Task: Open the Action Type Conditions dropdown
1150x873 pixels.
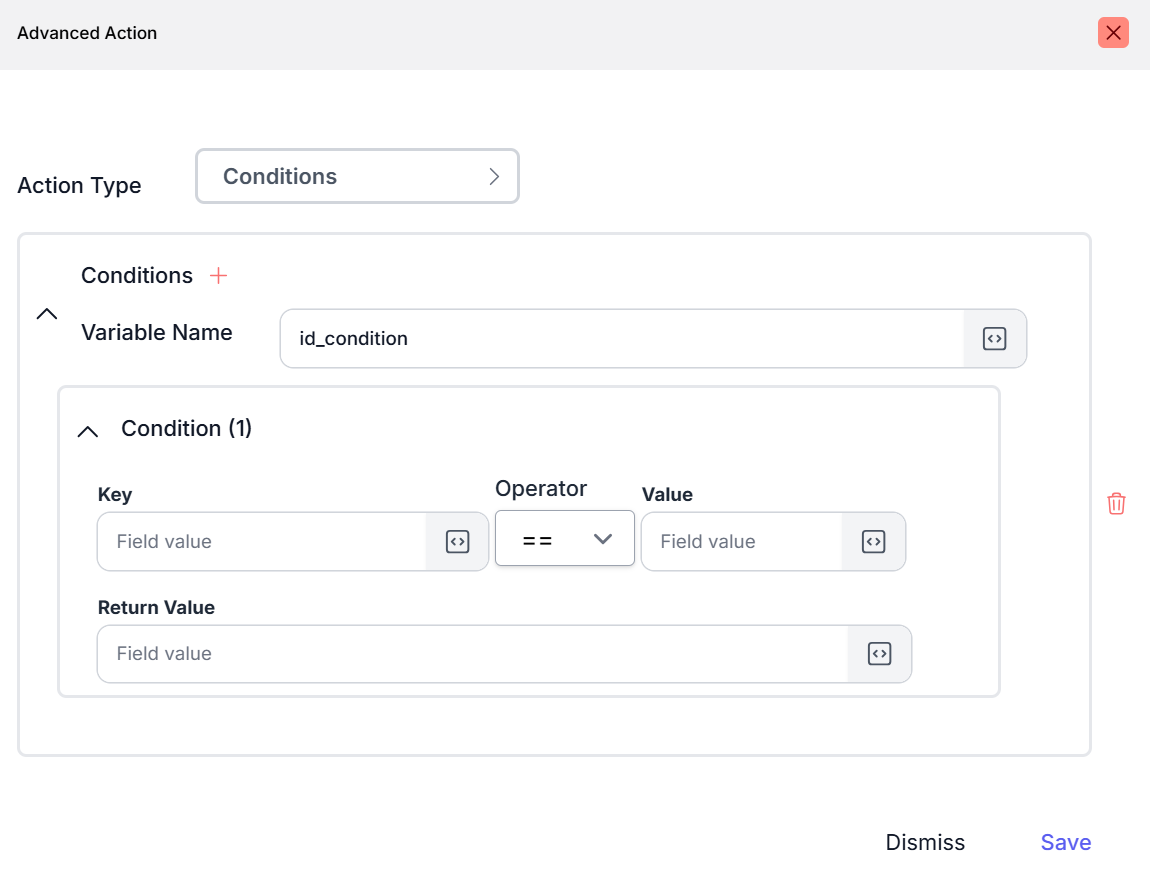Action: [356, 177]
